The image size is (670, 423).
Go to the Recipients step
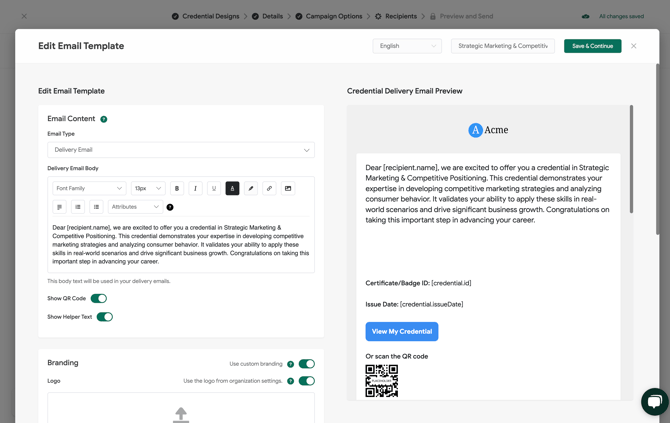tap(396, 16)
